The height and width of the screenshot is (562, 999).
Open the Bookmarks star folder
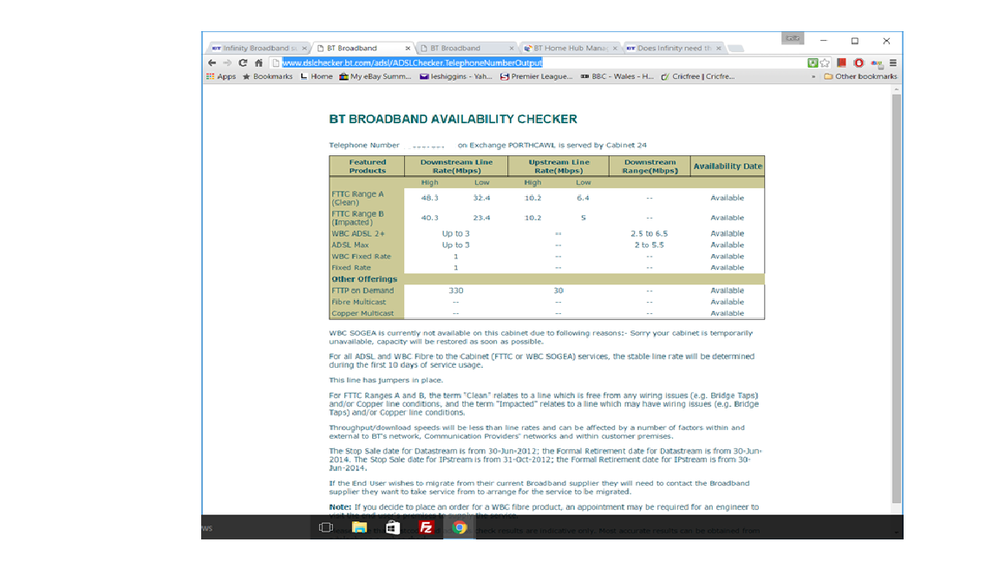click(267, 76)
